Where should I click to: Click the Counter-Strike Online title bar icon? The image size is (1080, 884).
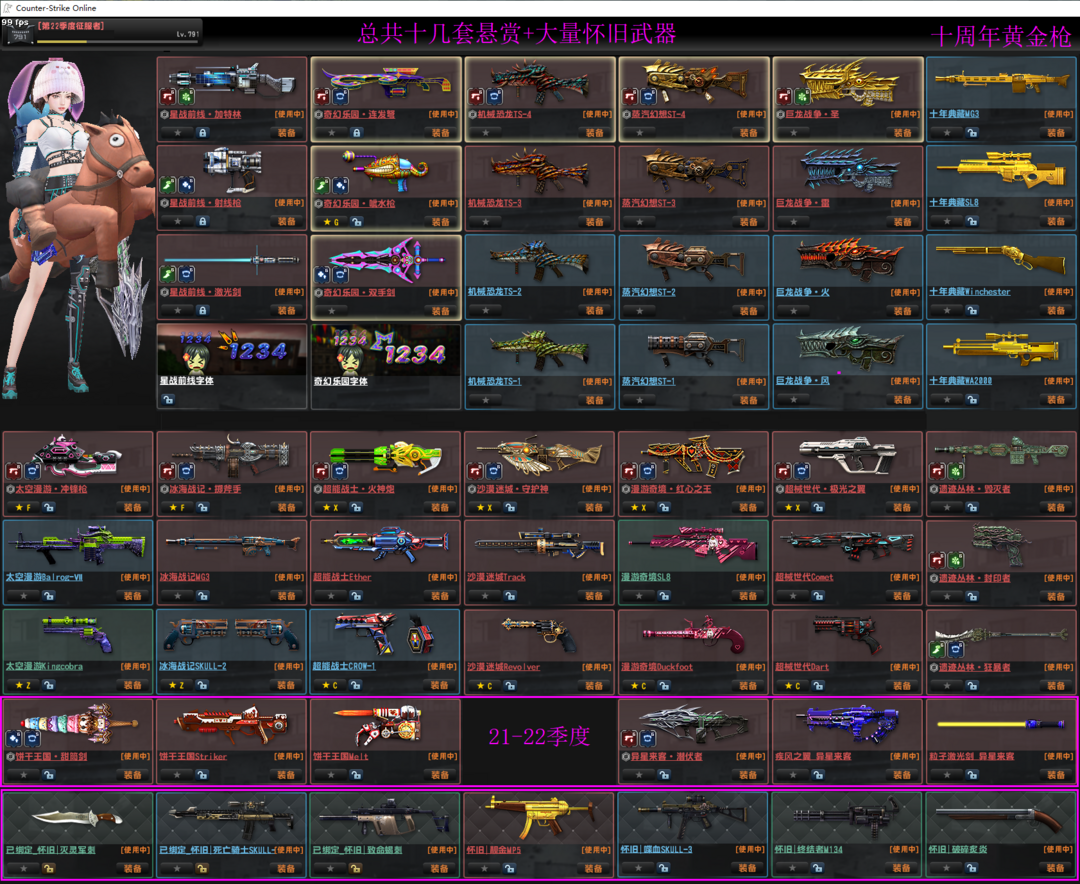(8, 8)
